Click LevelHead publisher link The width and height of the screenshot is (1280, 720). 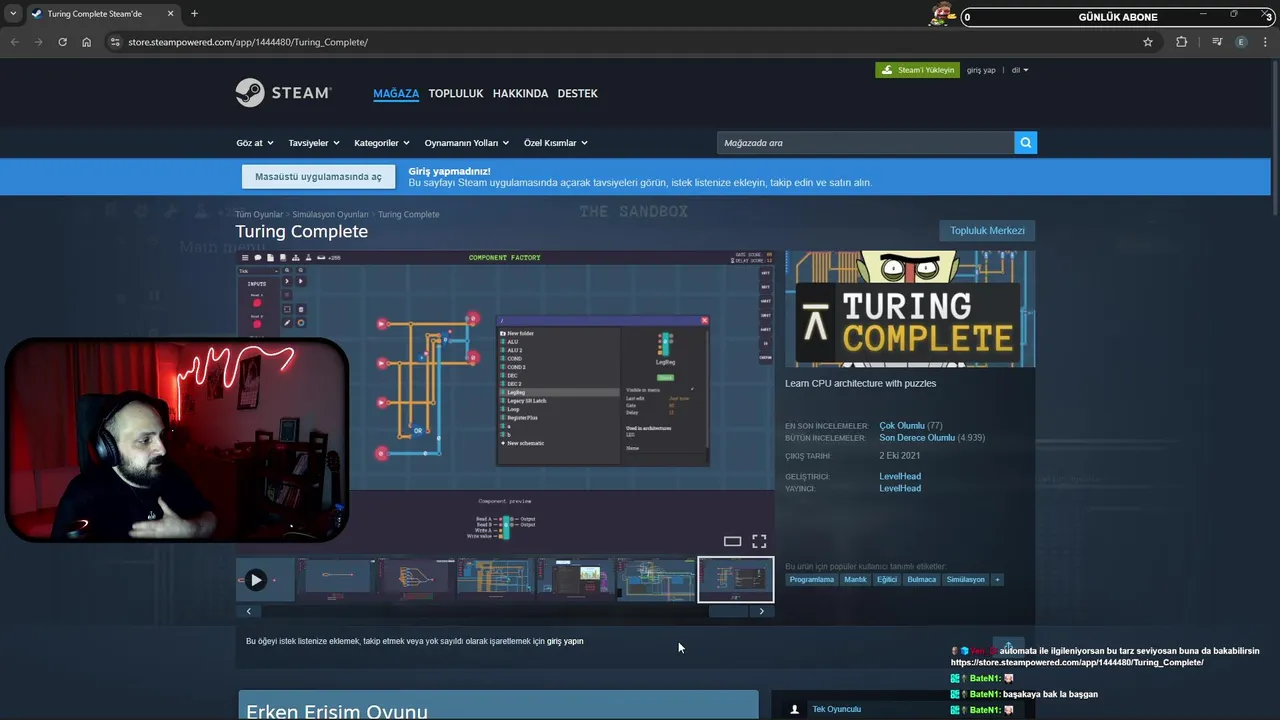pos(900,488)
